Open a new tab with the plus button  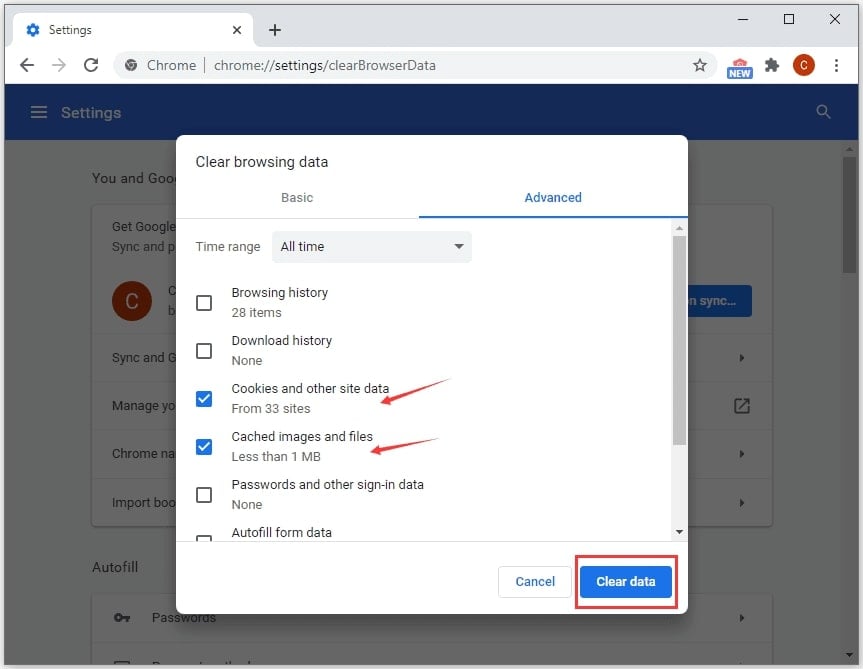pyautogui.click(x=275, y=30)
